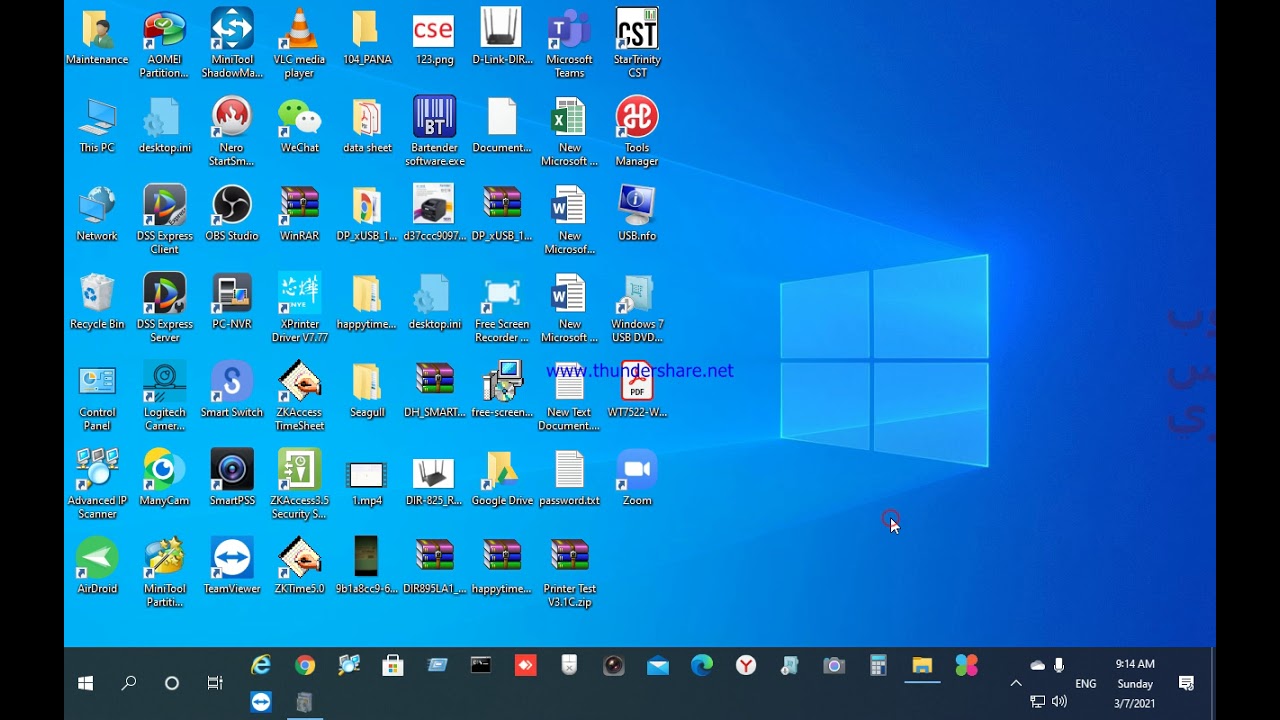Select Bartender software.exe icon
This screenshot has width=1280, height=720.
(434, 132)
